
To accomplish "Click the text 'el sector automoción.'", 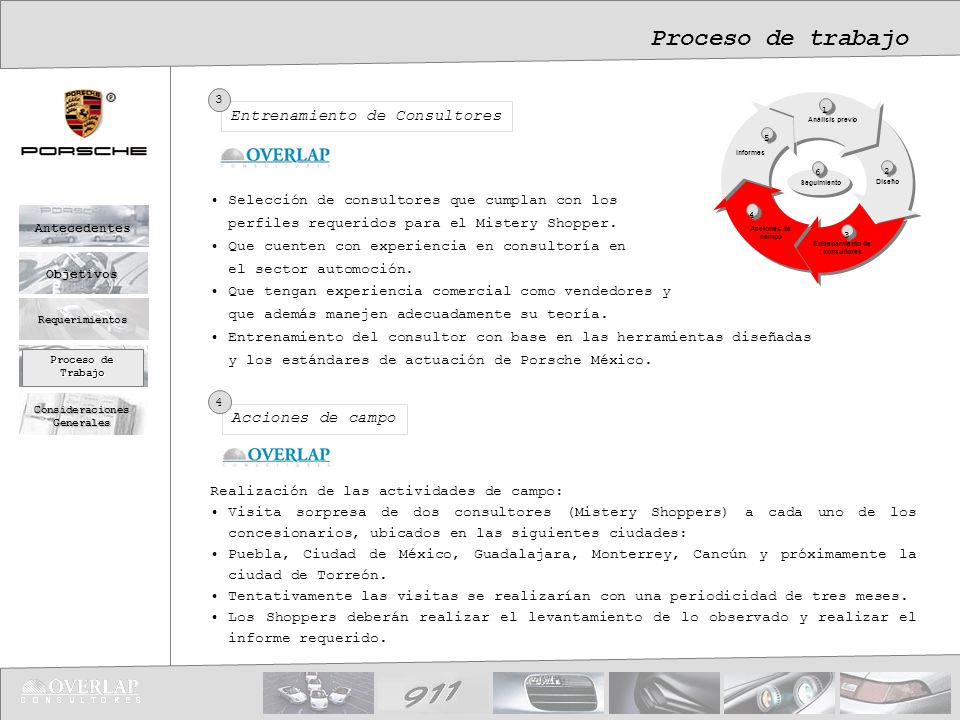I will point(320,269).
